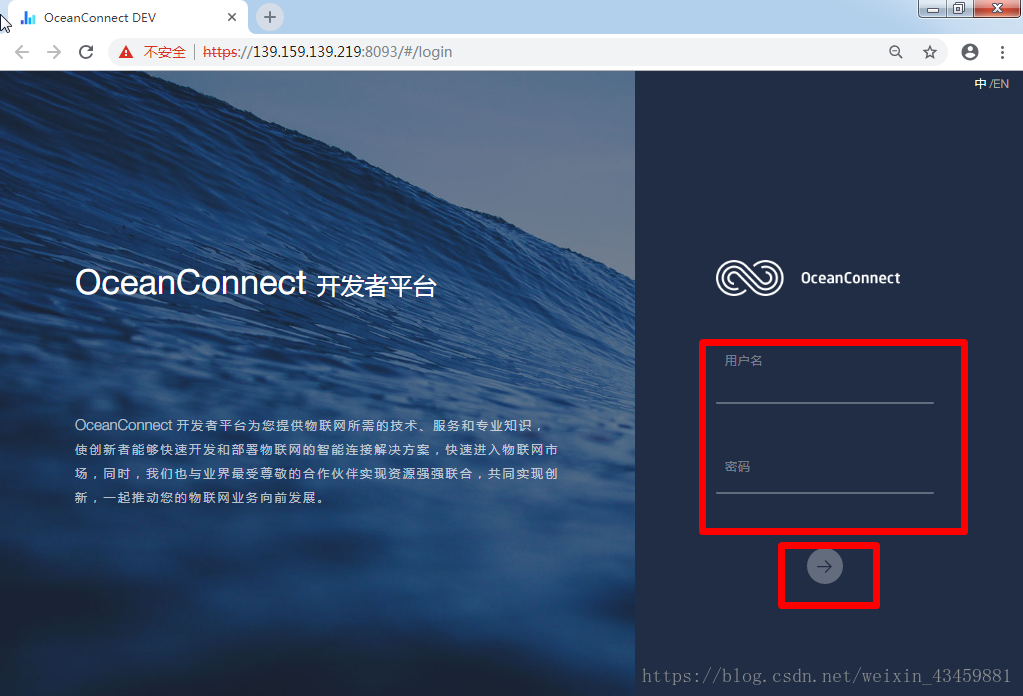
Task: Open a new tab with the plus button
Action: (269, 18)
